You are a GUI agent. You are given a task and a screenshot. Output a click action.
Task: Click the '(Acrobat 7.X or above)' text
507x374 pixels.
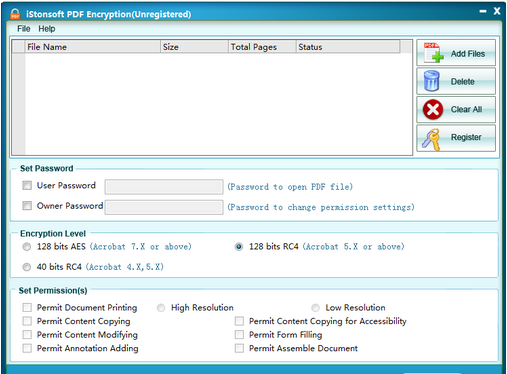tap(141, 247)
